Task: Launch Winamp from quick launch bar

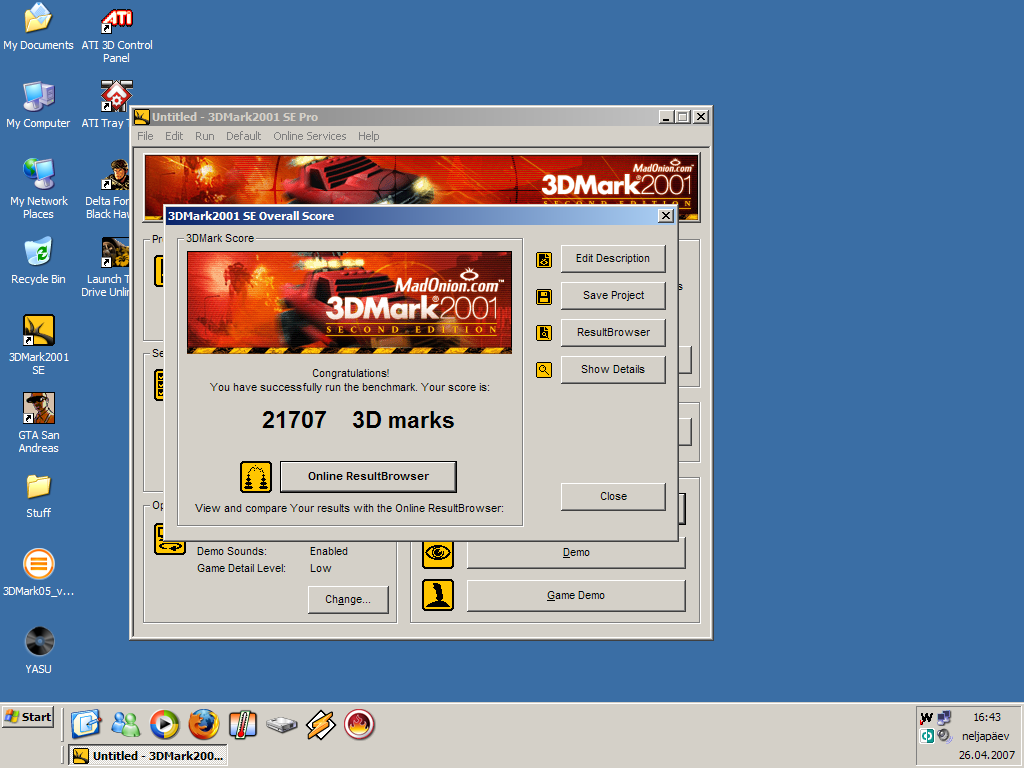Action: pos(321,725)
